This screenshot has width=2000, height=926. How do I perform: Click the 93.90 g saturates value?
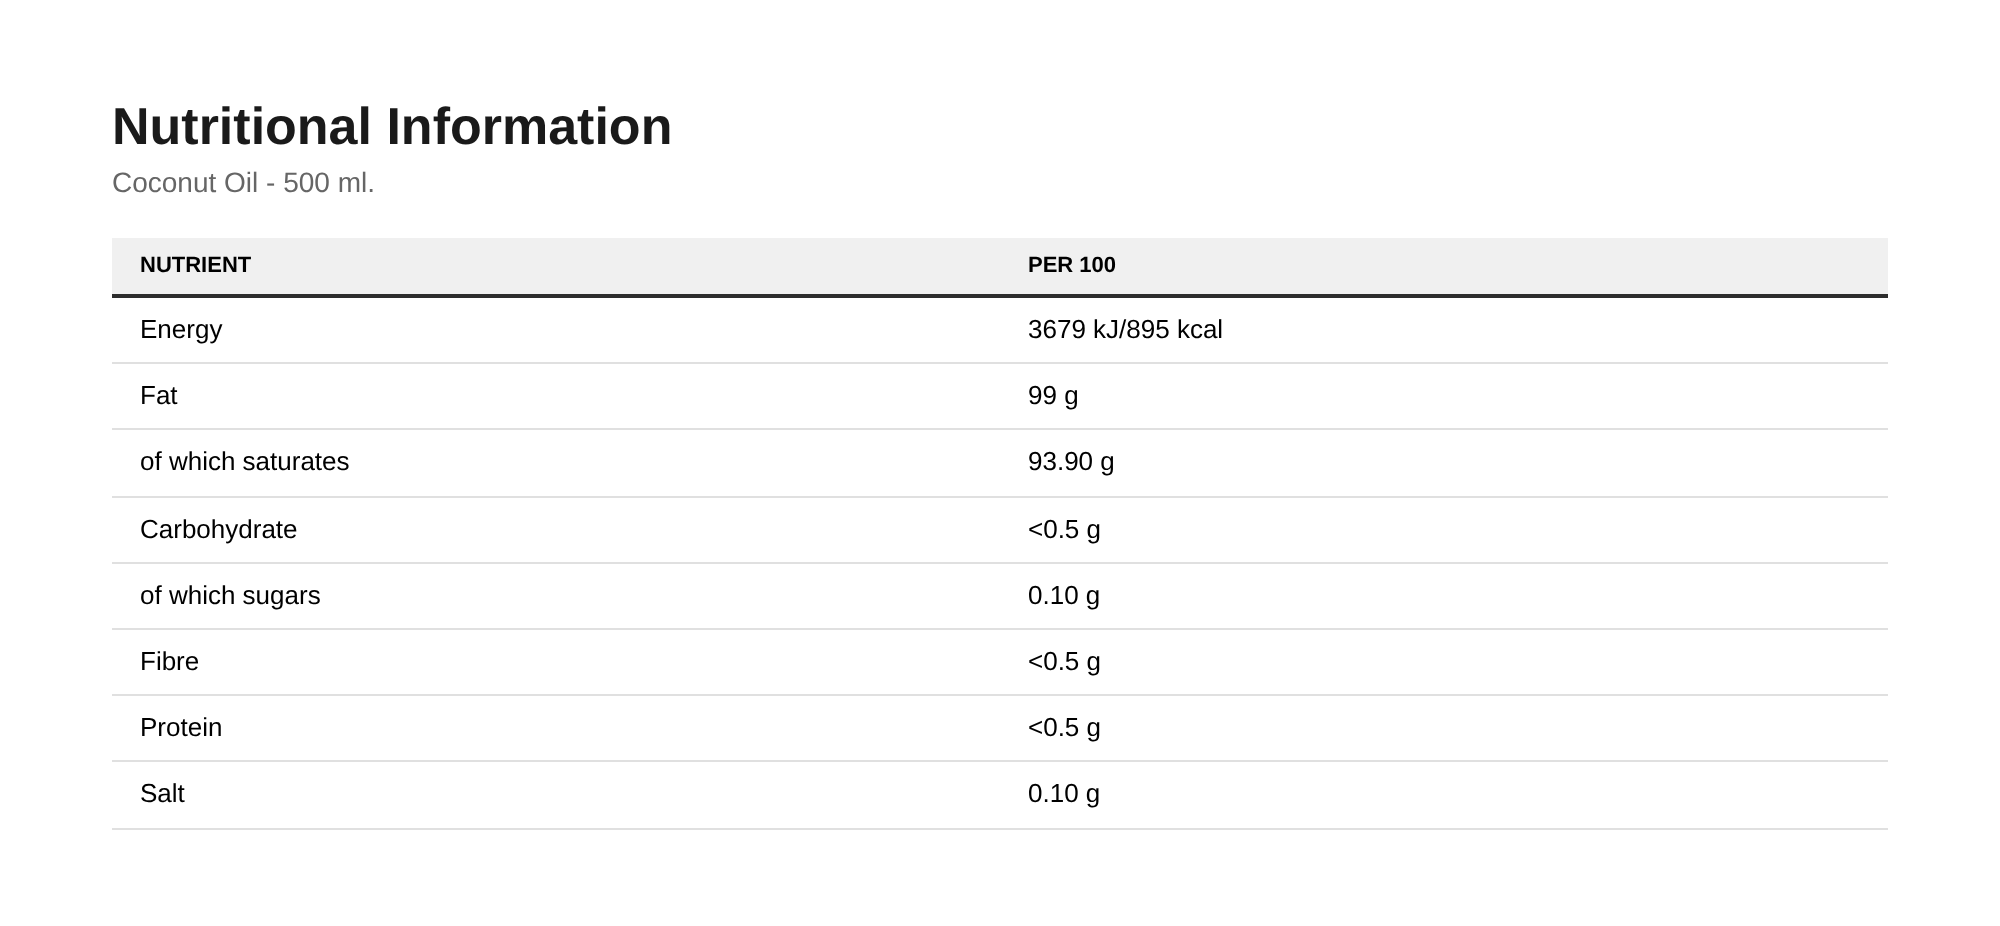pyautogui.click(x=1071, y=462)
